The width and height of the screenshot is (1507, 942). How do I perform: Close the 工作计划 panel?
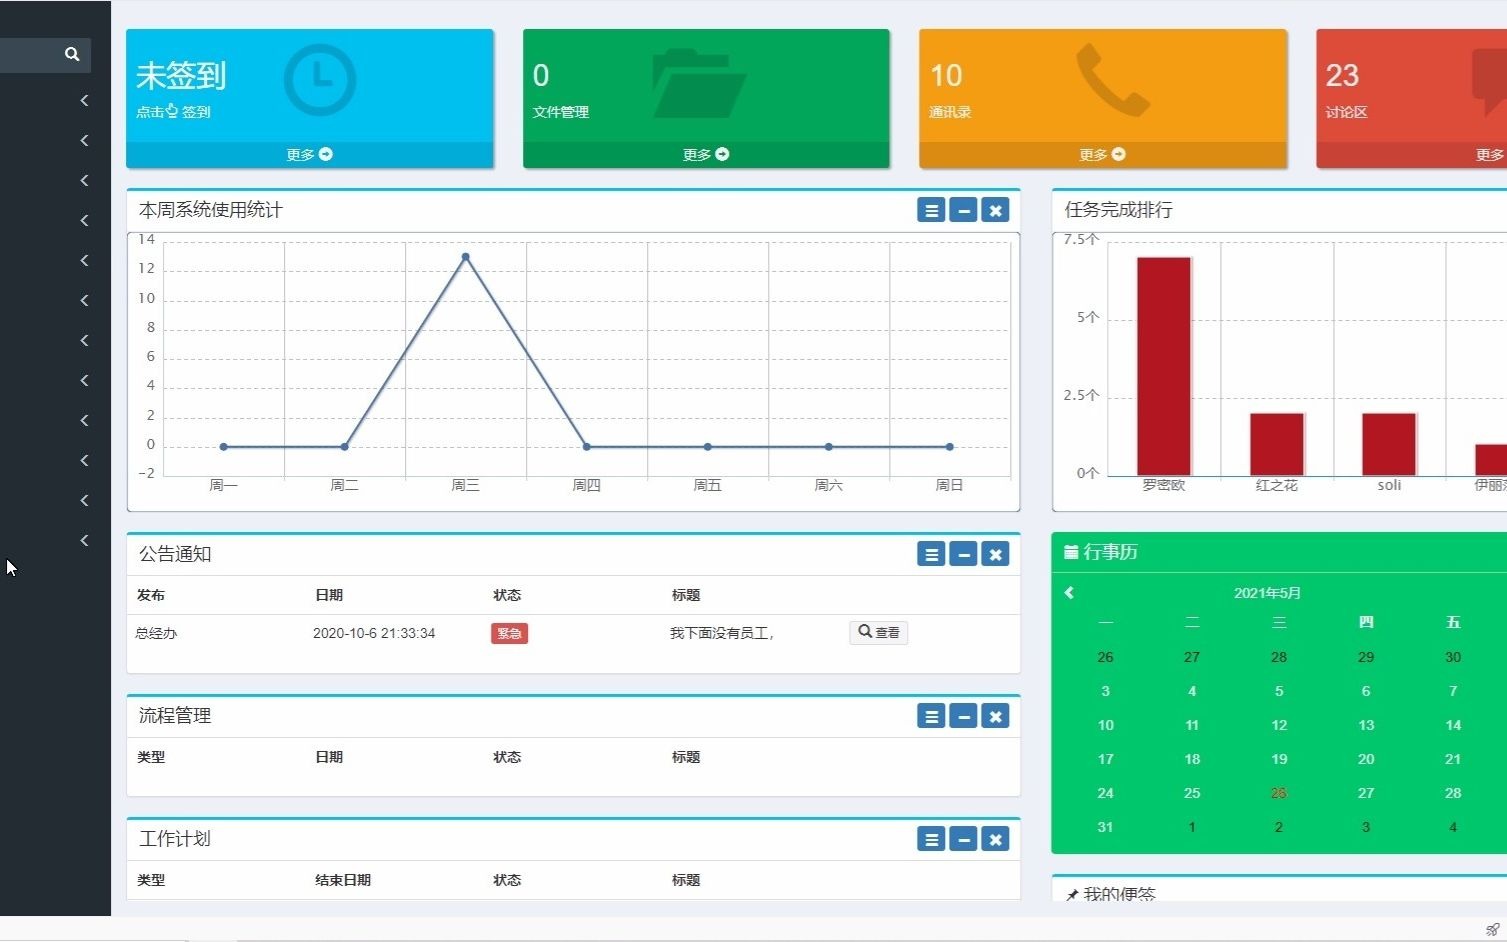pos(995,839)
